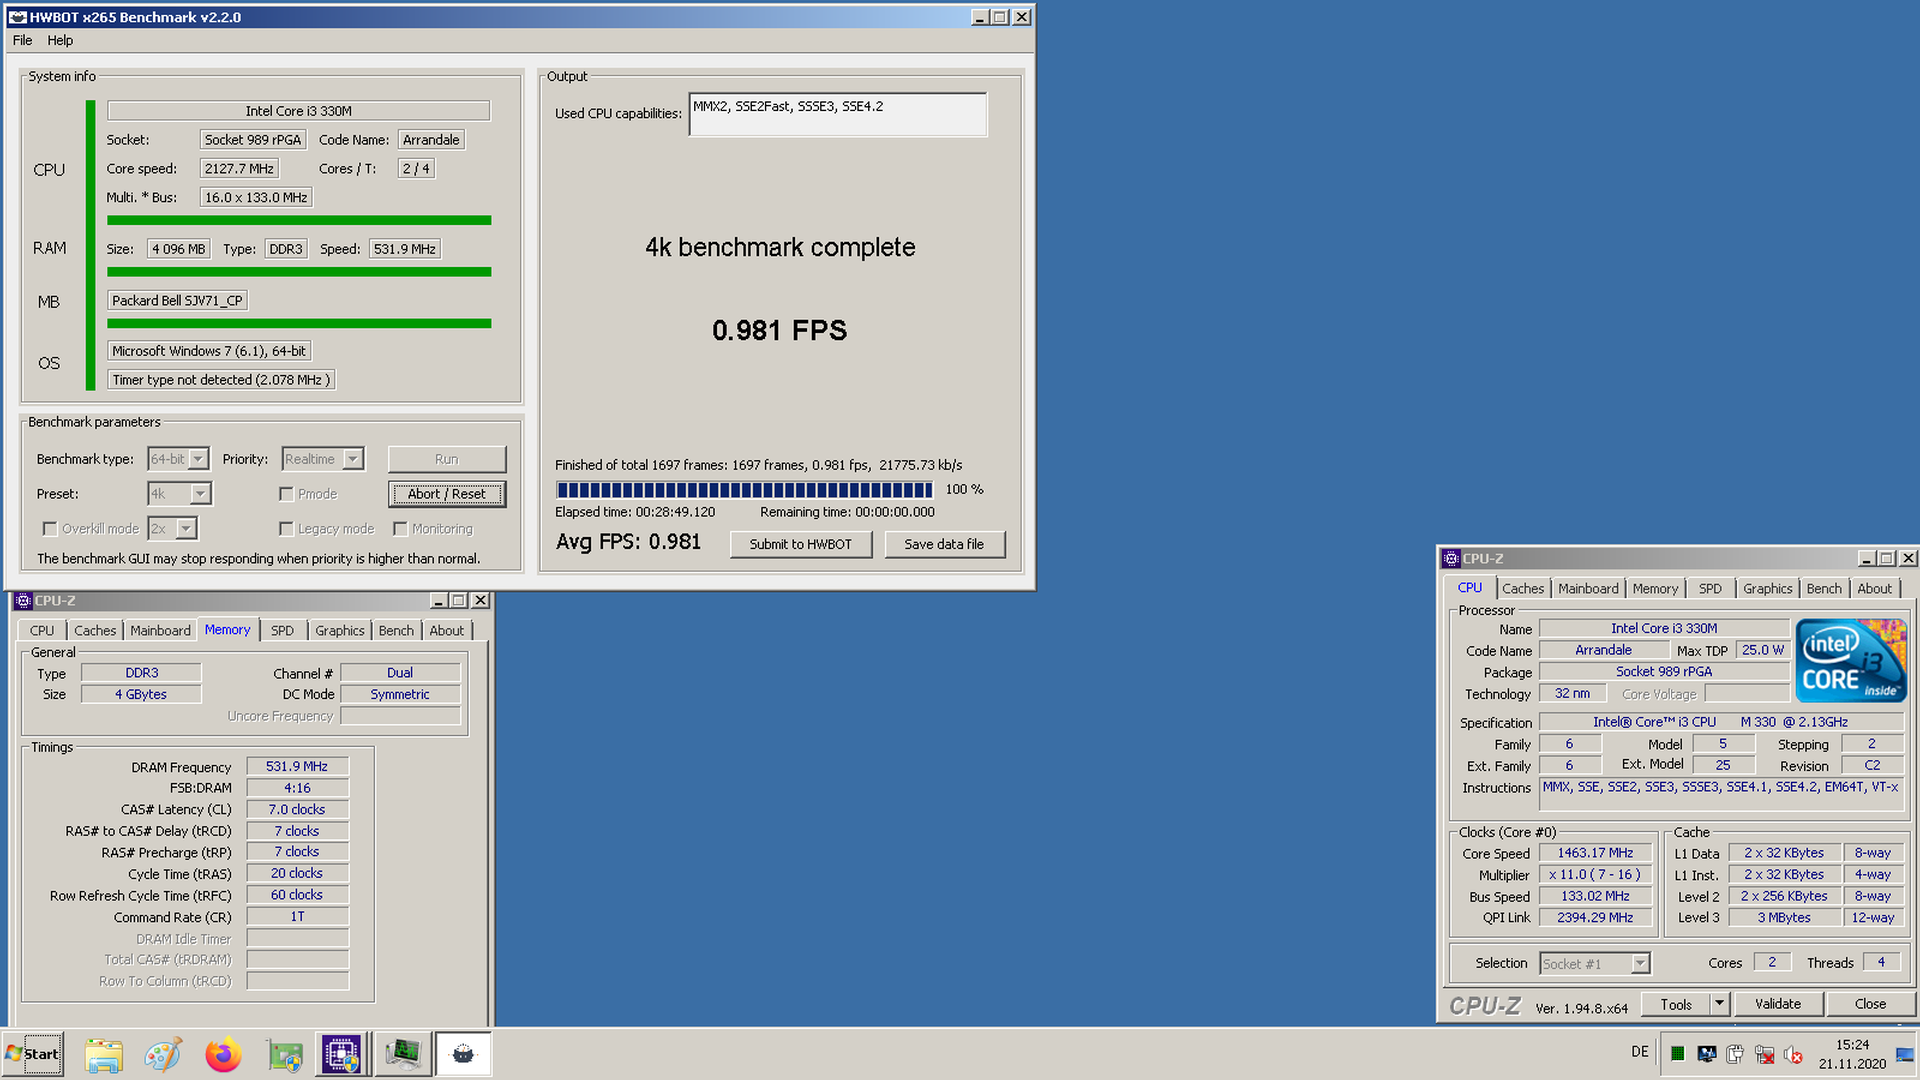Image resolution: width=1920 pixels, height=1080 pixels.
Task: Open the green hardware card taskbar icon
Action: pyautogui.click(x=284, y=1054)
